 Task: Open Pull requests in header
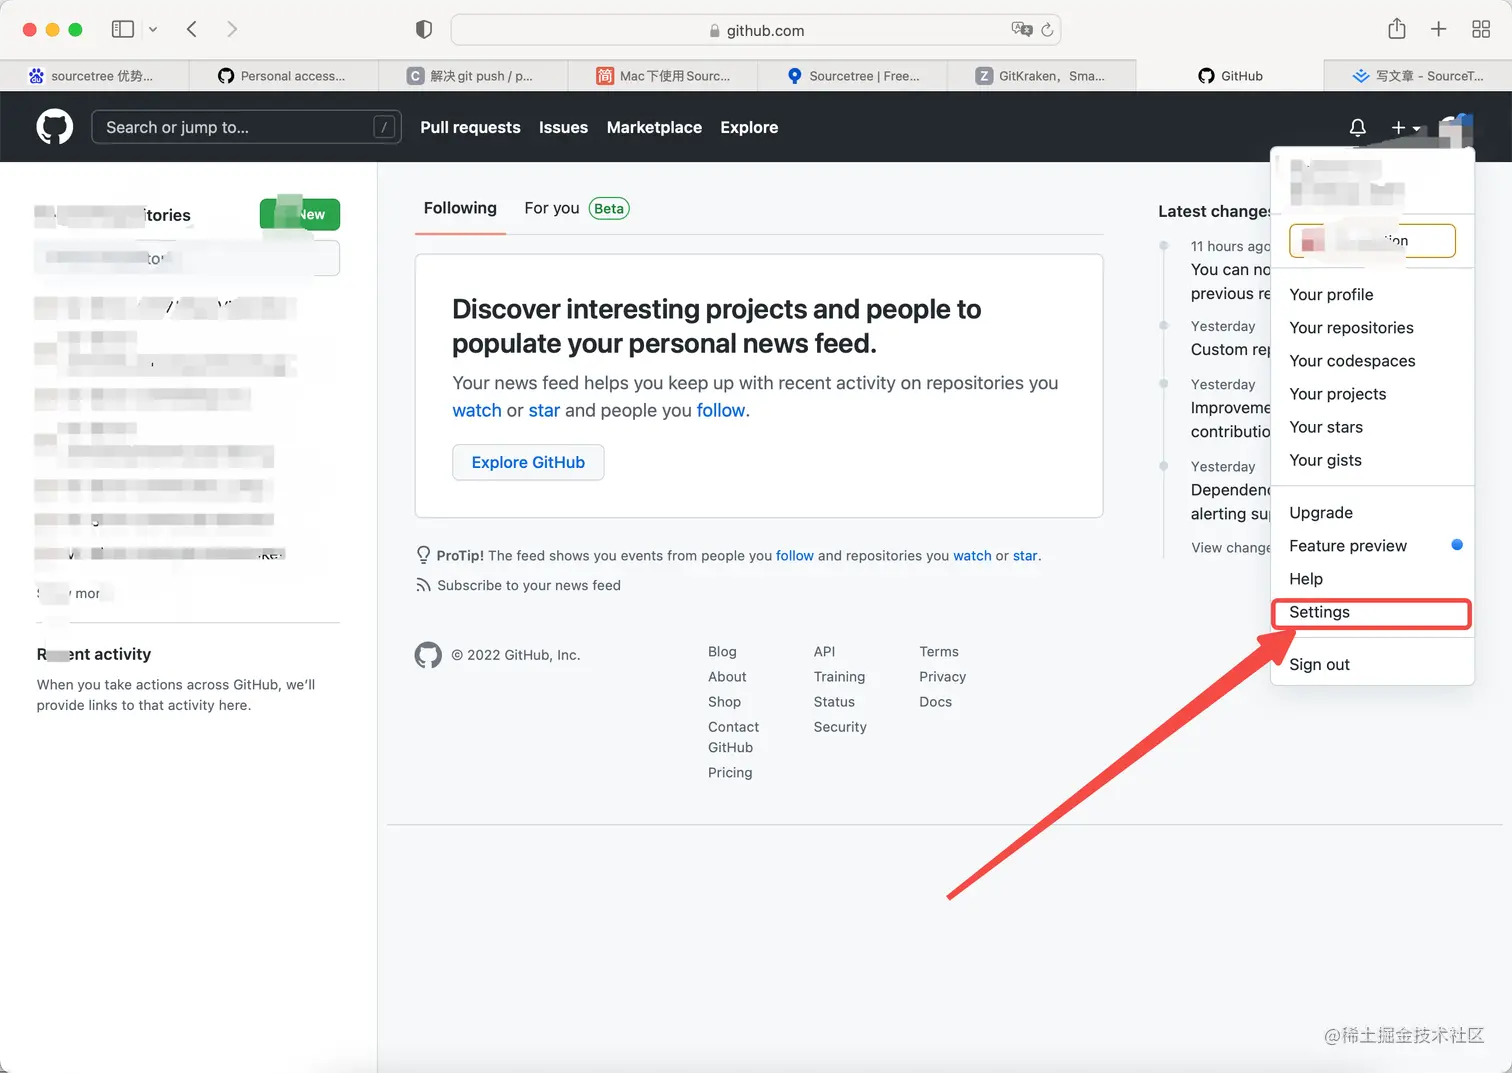470,127
